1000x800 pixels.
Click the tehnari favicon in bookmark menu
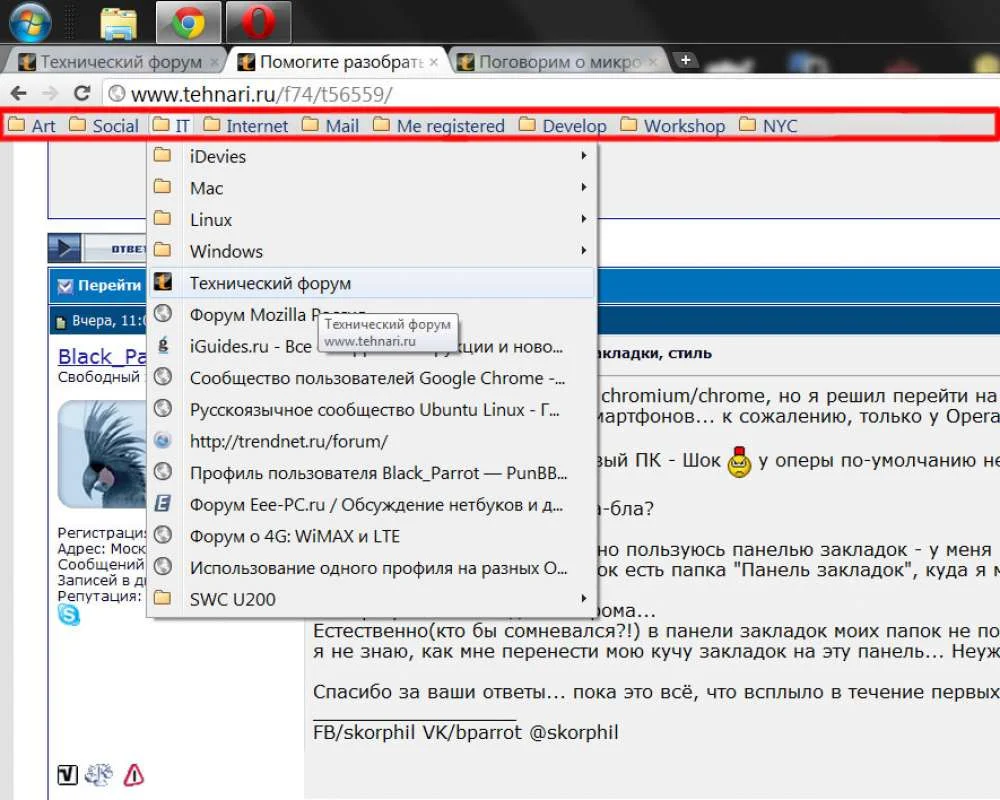click(x=163, y=281)
